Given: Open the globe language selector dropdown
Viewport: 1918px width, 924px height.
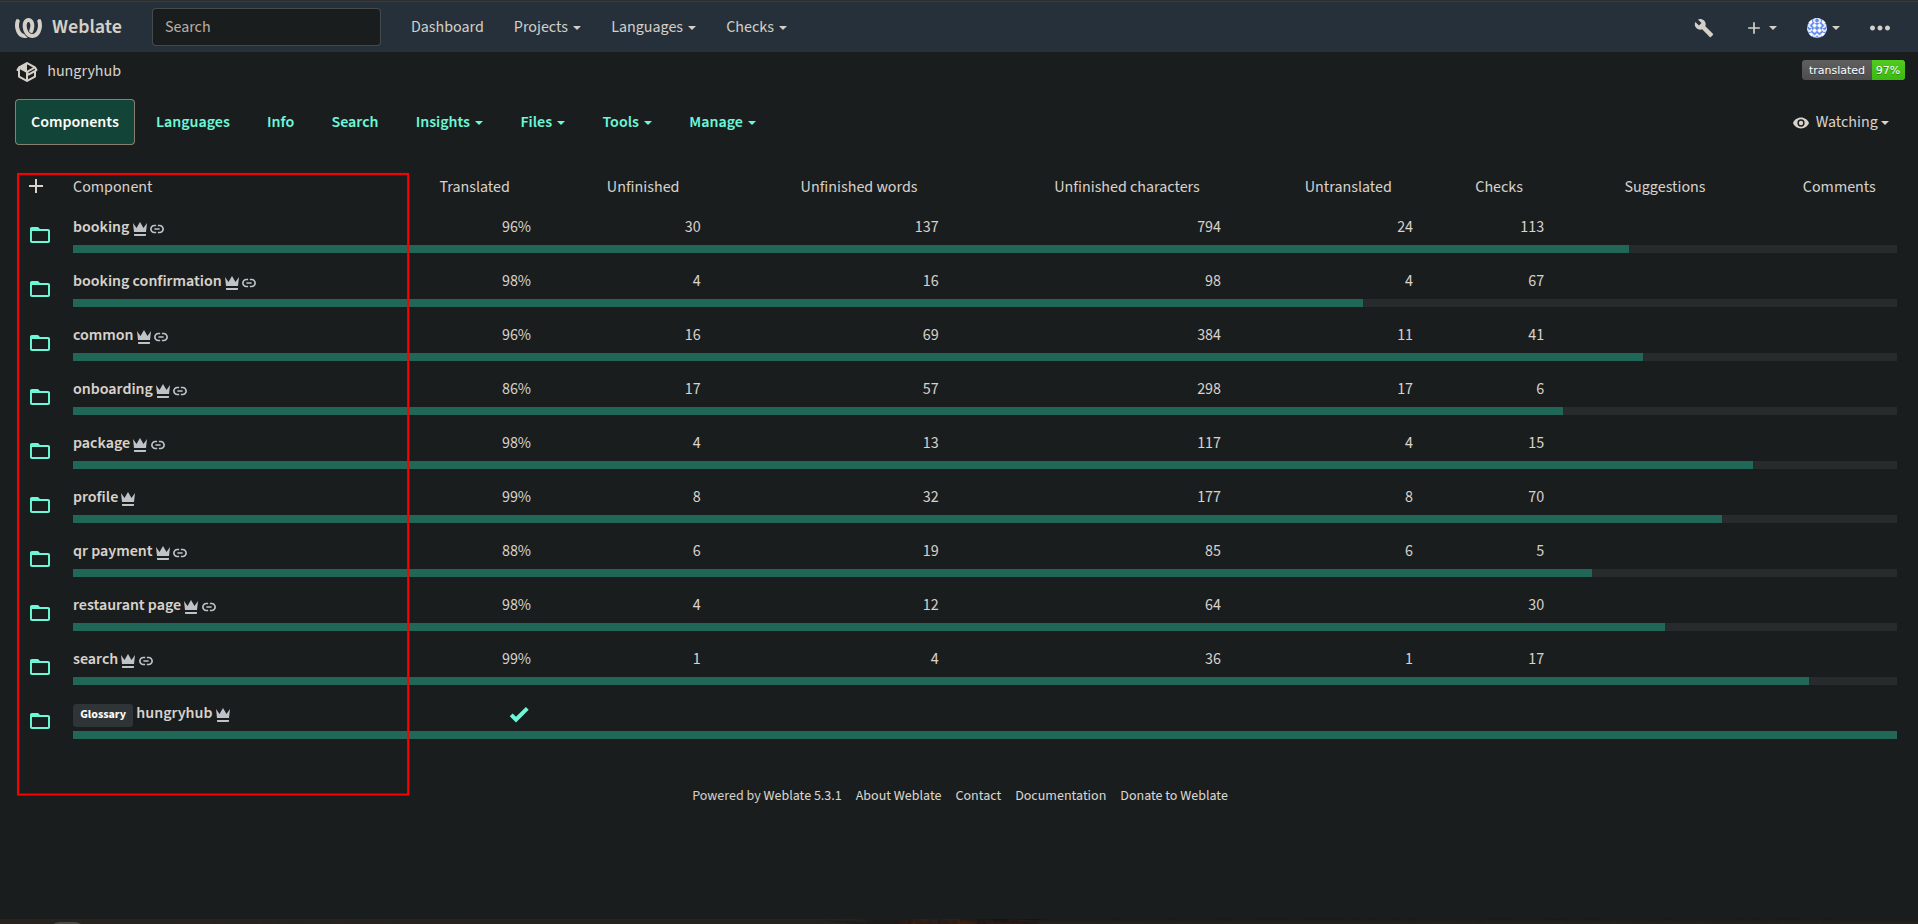Looking at the screenshot, I should (1822, 28).
